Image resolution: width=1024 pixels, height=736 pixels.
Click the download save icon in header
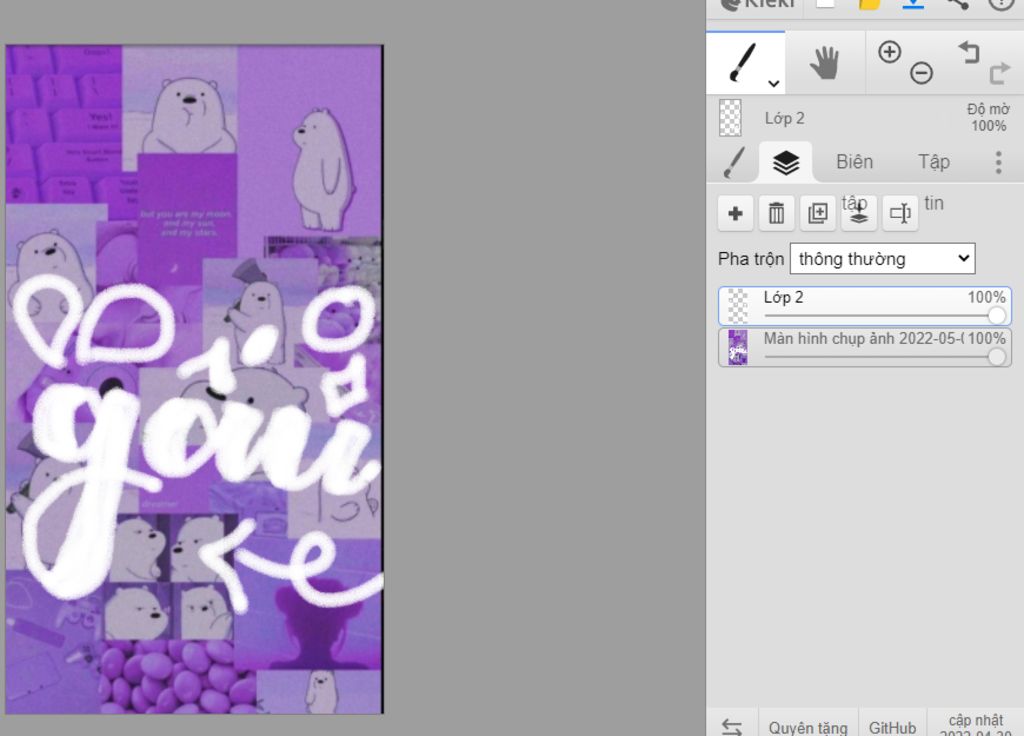coord(913,5)
